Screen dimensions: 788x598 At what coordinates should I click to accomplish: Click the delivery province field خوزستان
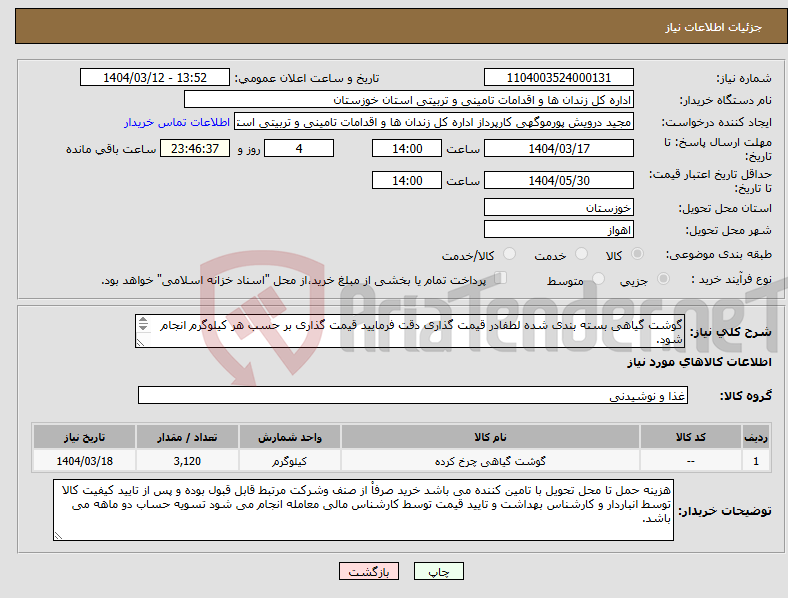(558, 207)
